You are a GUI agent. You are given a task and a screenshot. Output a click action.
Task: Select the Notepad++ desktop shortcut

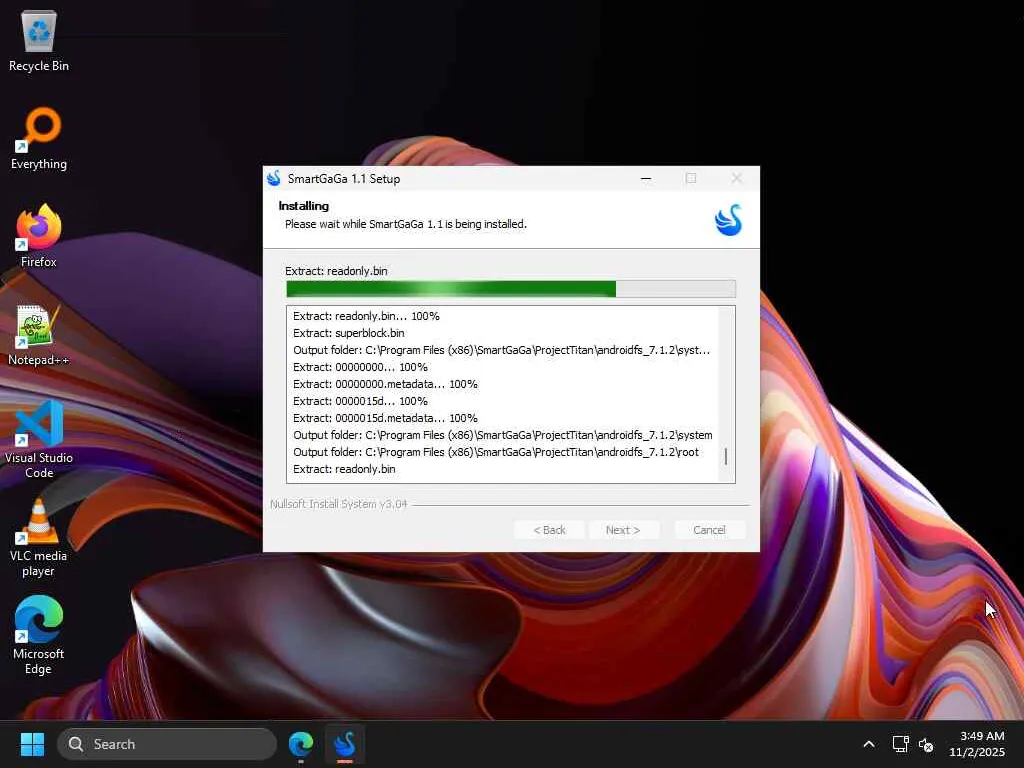39,335
